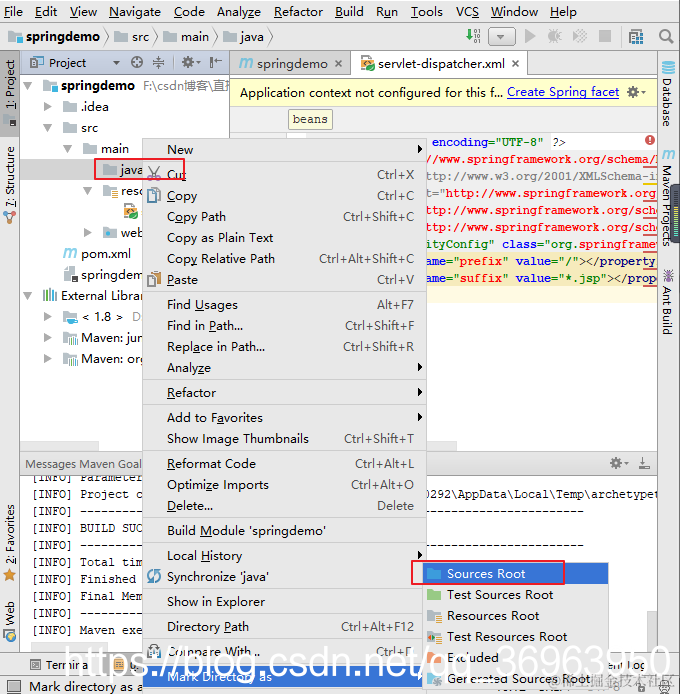The image size is (680, 694).
Task: Choose Paste in the context menu
Action: [x=285, y=280]
